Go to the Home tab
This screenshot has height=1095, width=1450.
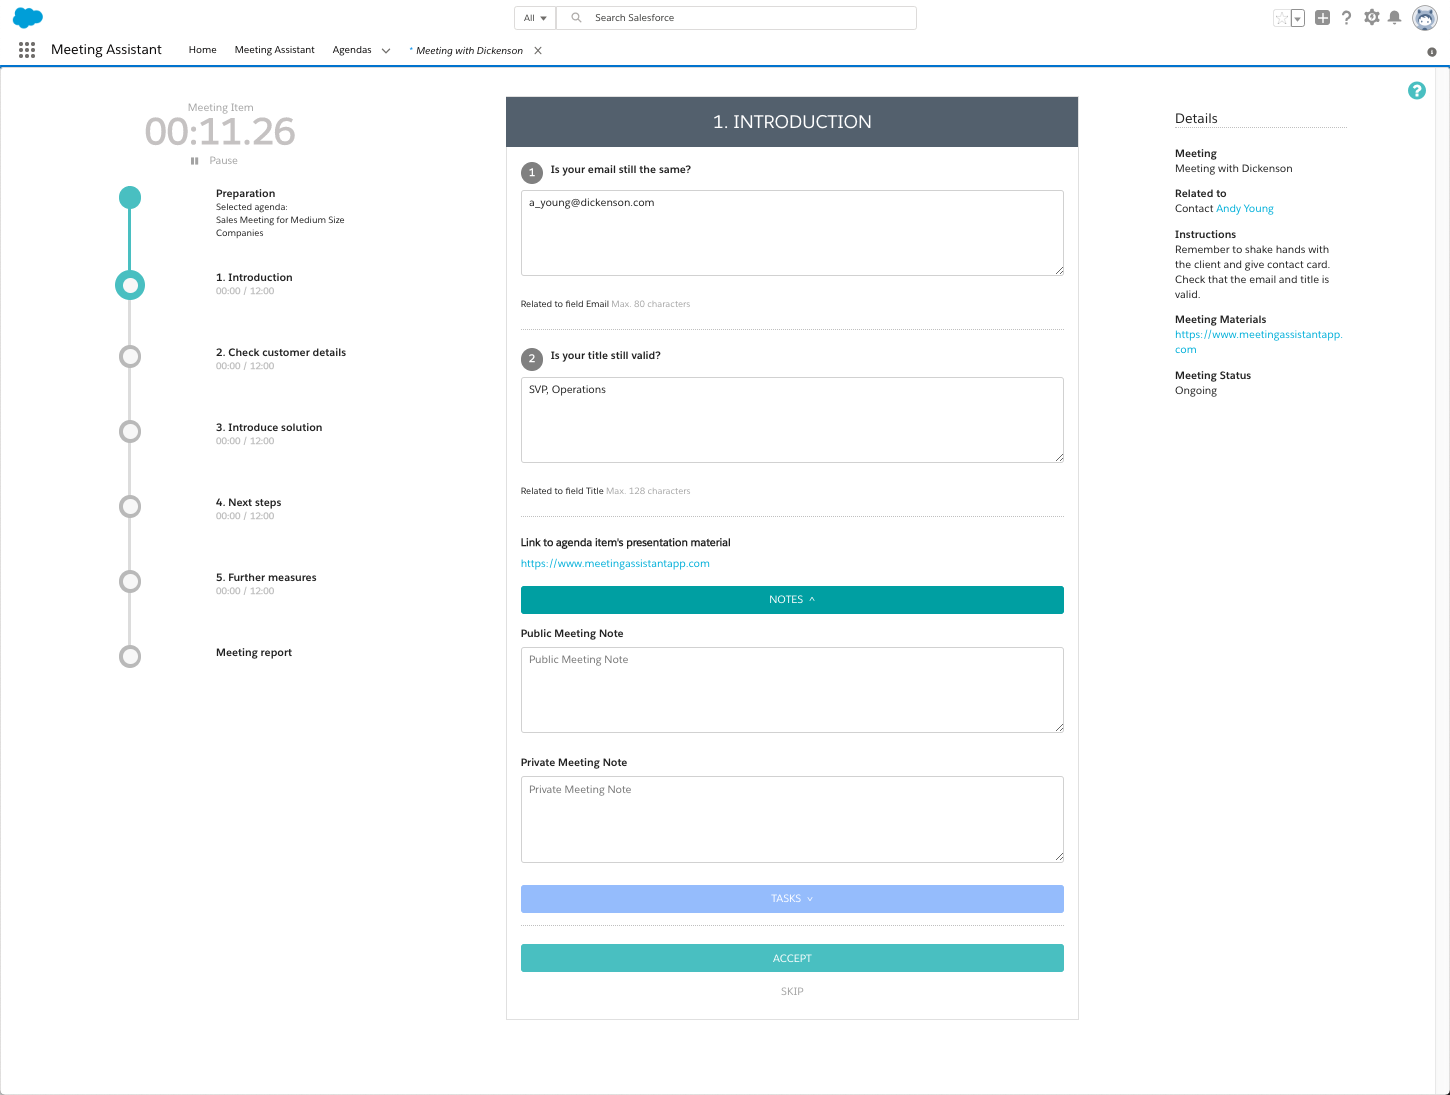click(203, 50)
